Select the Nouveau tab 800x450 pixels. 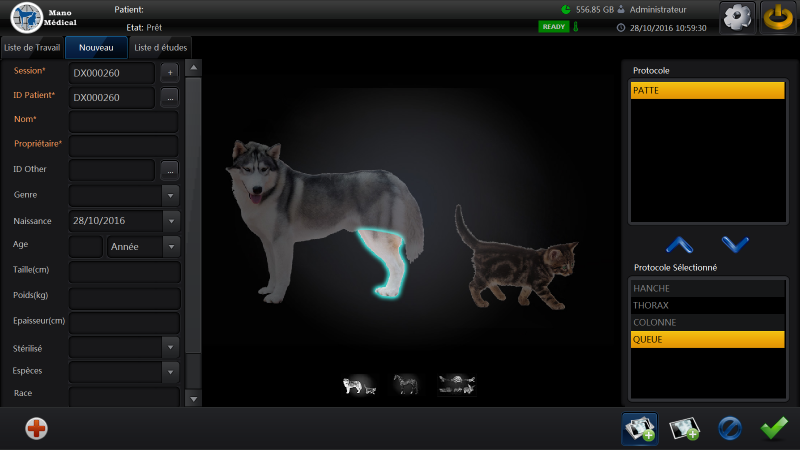click(96, 47)
